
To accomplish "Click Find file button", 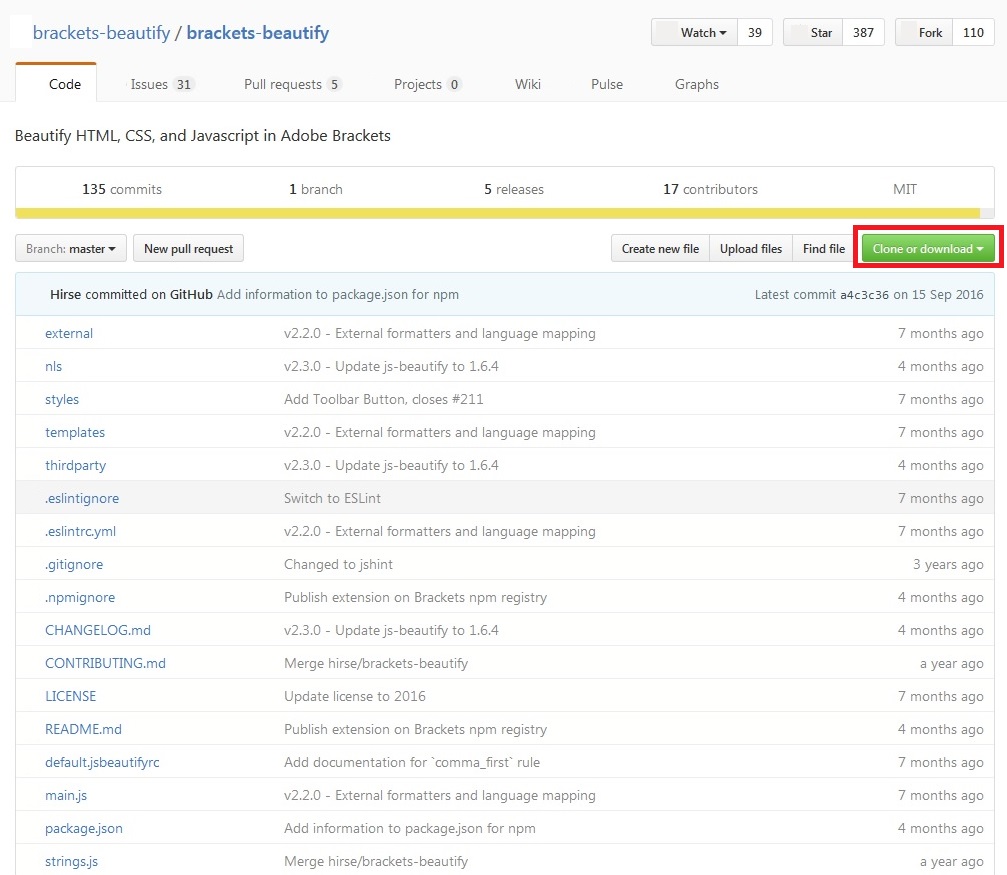I will pos(824,249).
